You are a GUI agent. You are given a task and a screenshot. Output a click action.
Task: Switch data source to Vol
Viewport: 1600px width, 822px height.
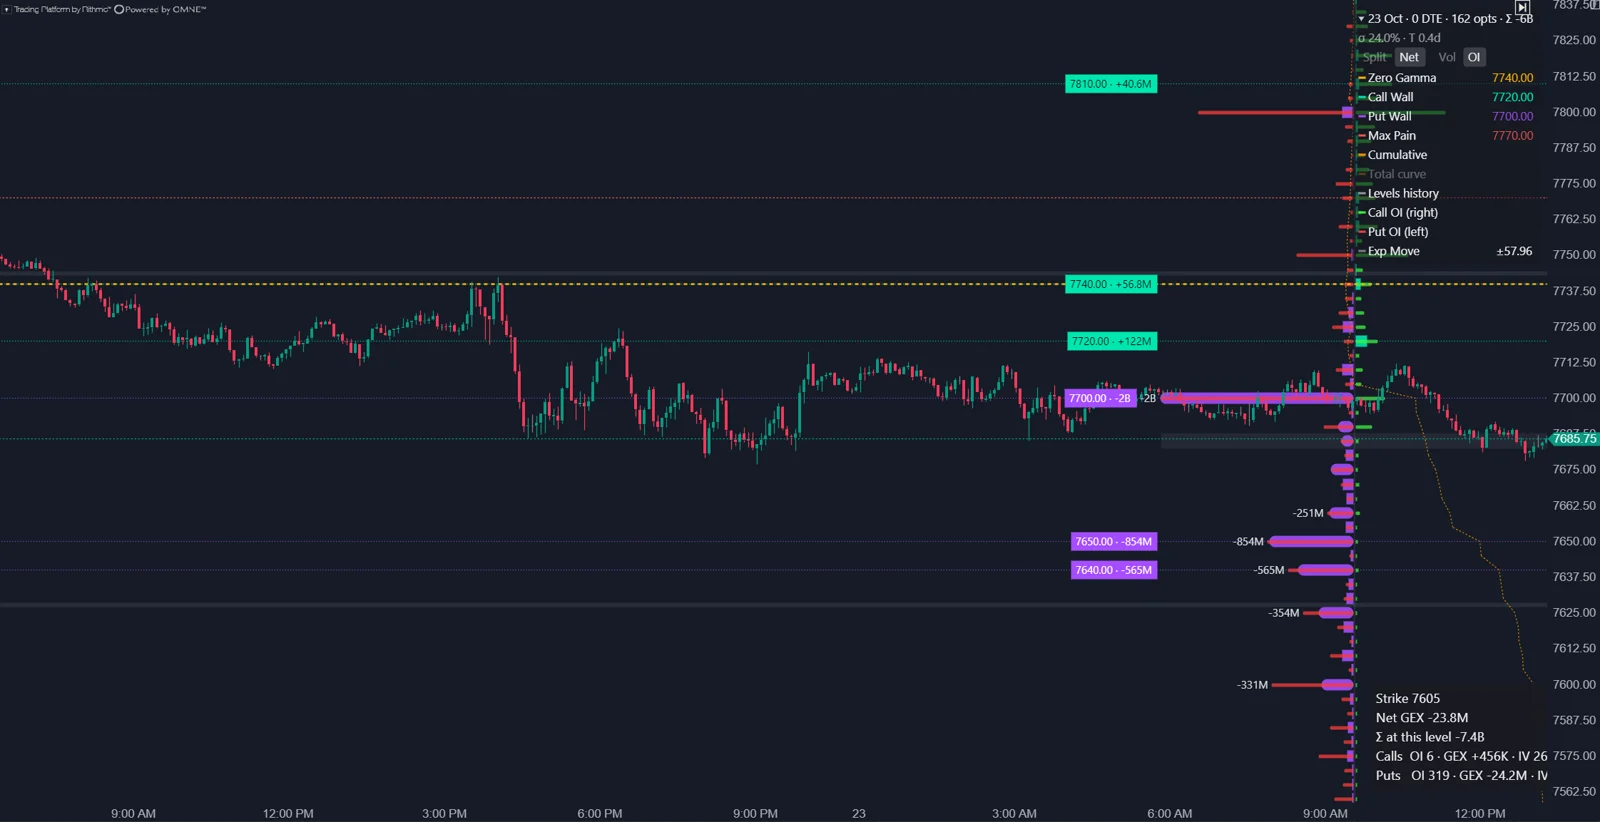1446,57
